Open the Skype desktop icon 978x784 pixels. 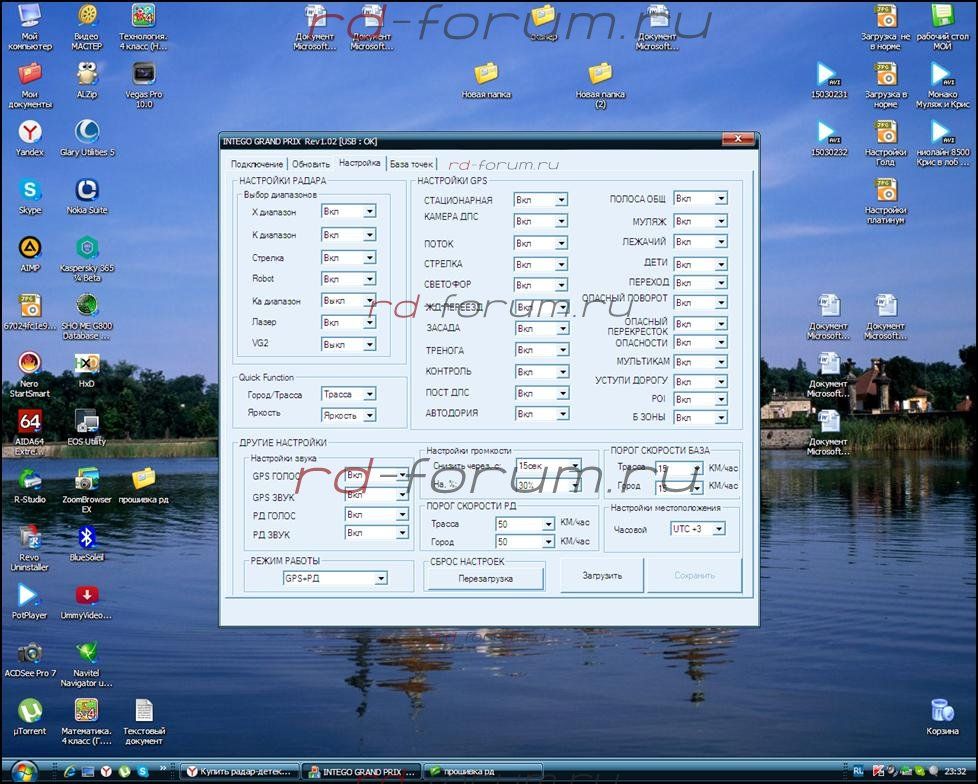pos(30,190)
